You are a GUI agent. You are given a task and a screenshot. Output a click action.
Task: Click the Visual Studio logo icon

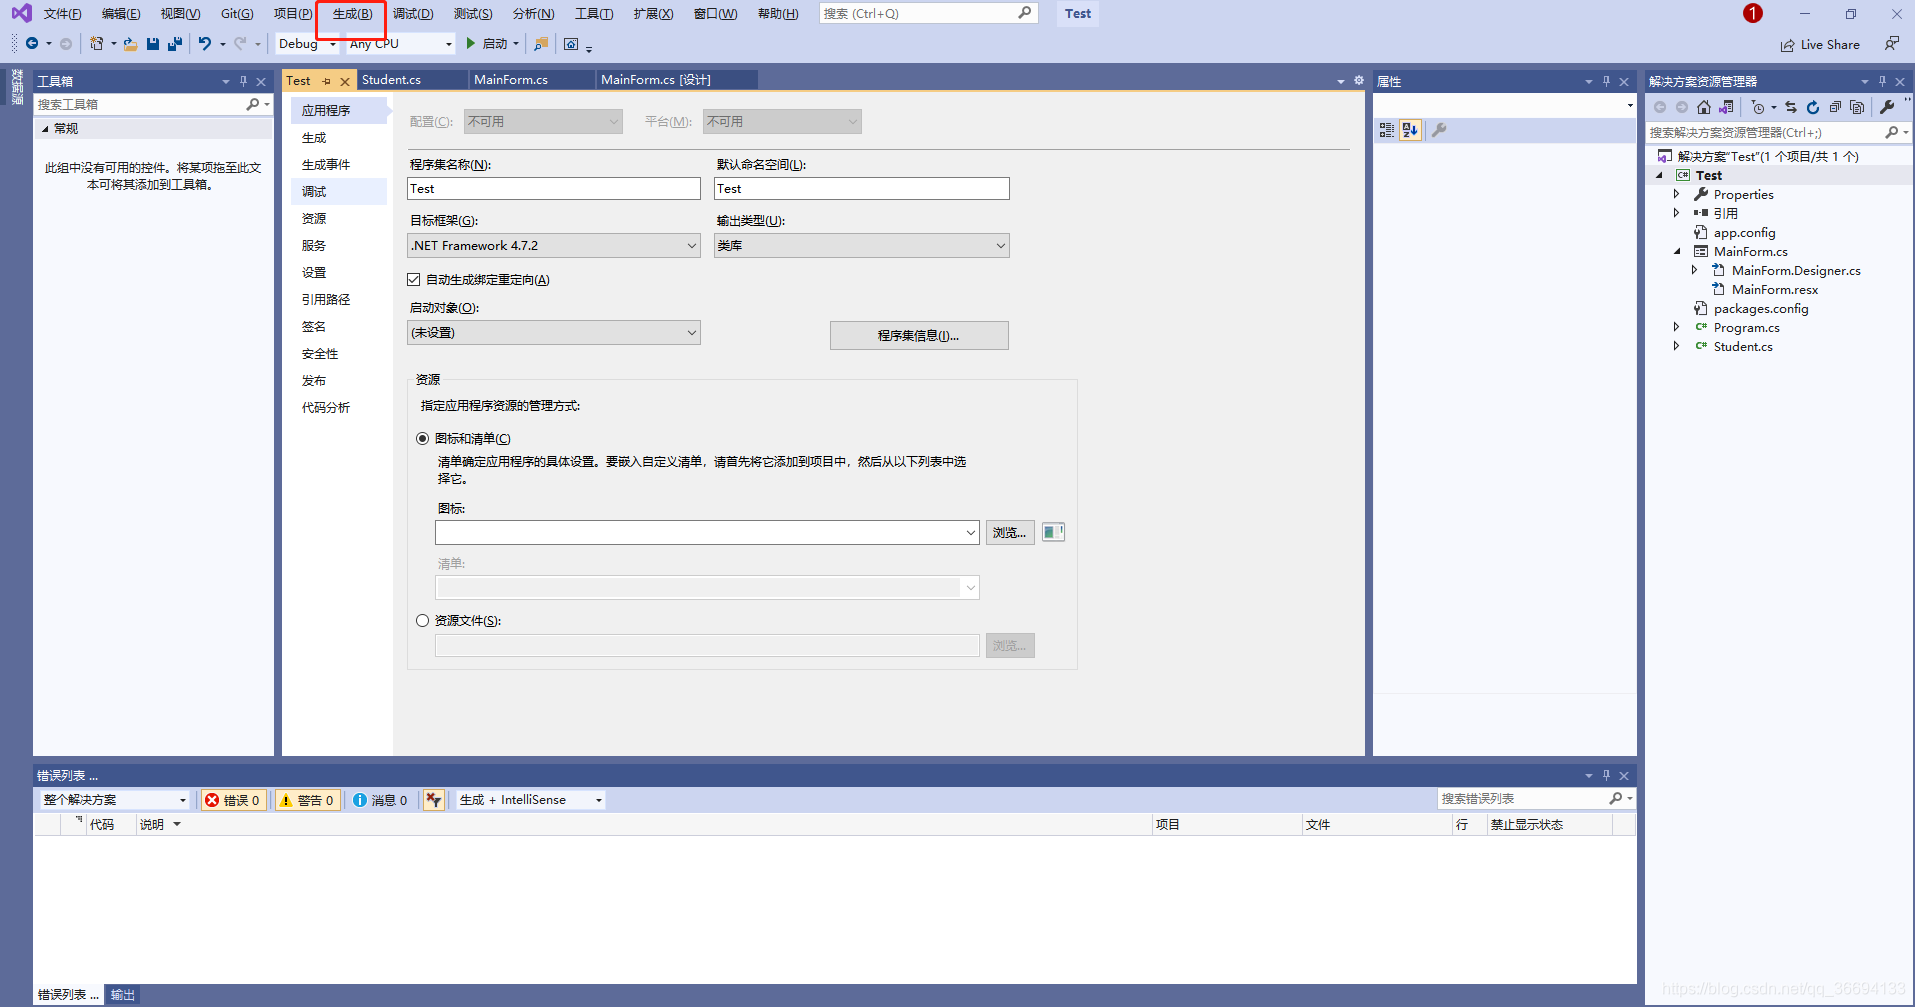pyautogui.click(x=21, y=13)
